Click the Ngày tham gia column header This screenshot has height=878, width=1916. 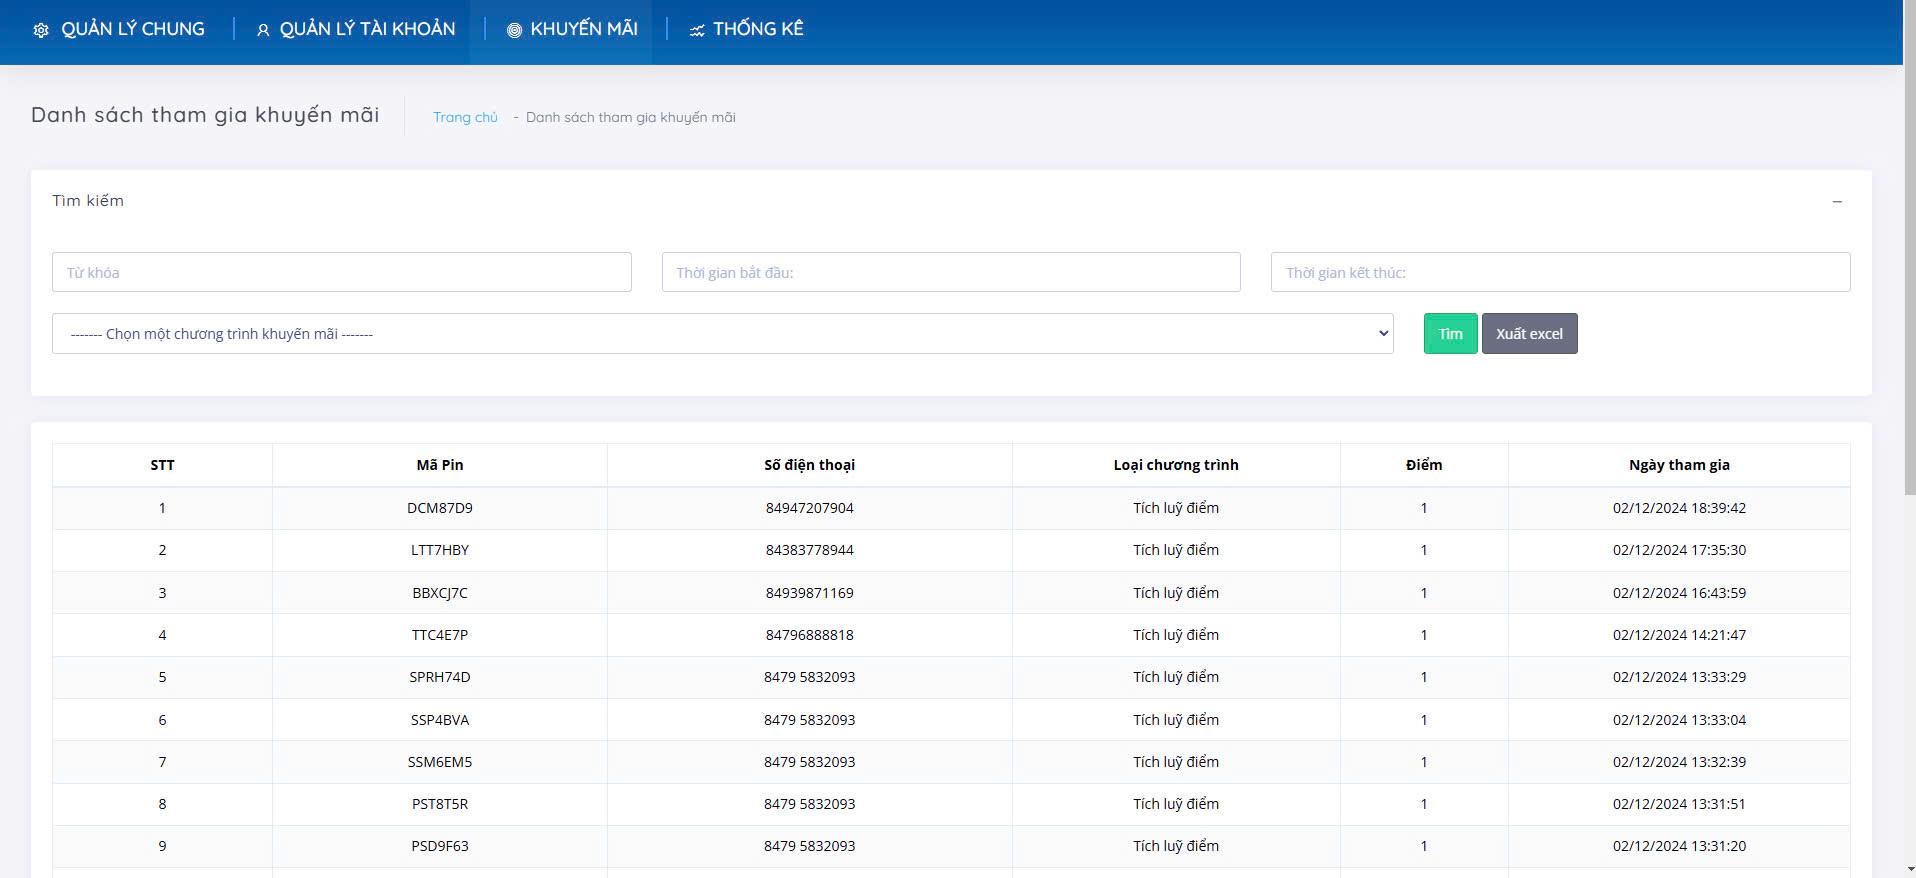coord(1679,465)
